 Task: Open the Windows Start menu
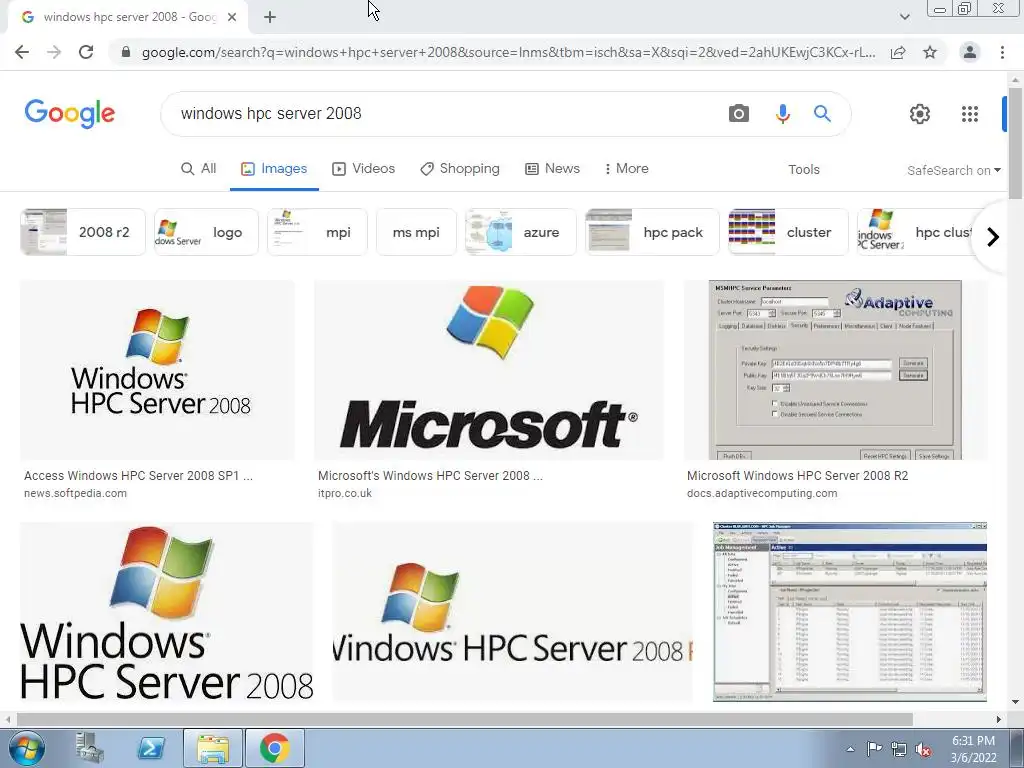26,748
